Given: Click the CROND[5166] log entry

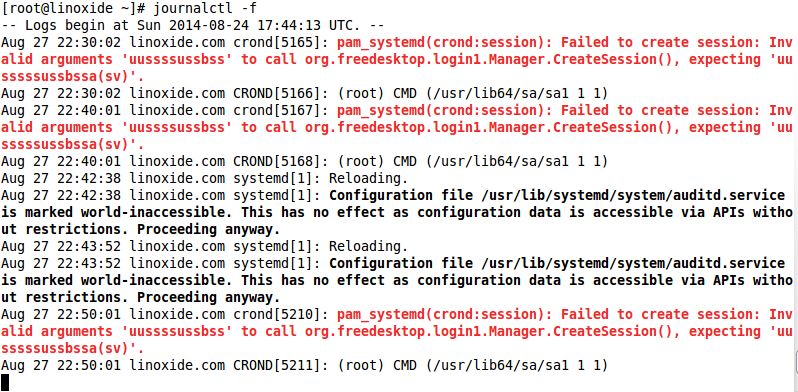Looking at the screenshot, I should [304, 94].
